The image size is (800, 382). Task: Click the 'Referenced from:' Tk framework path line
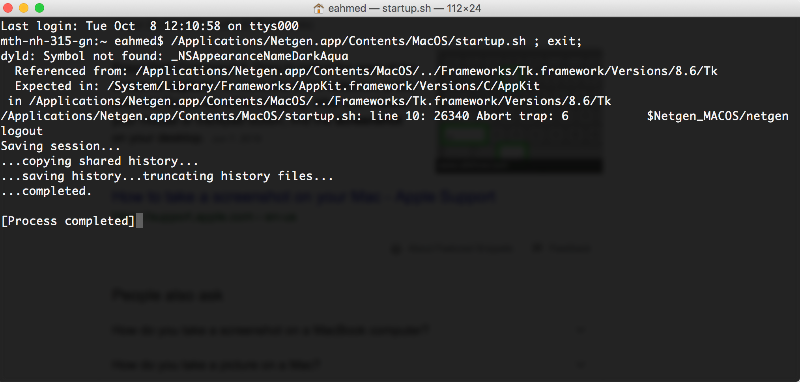point(366,71)
